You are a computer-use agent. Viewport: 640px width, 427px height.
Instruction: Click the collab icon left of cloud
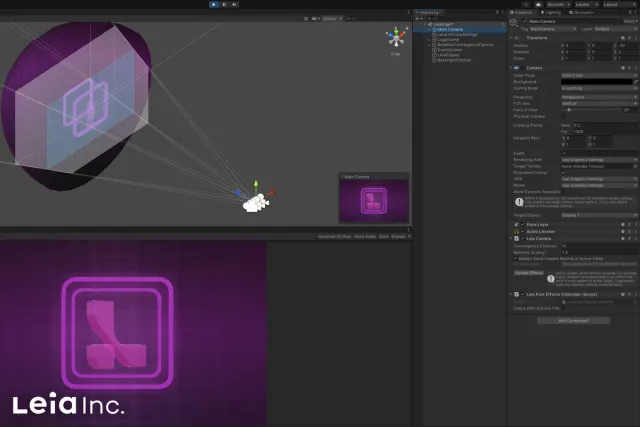[x=527, y=4]
